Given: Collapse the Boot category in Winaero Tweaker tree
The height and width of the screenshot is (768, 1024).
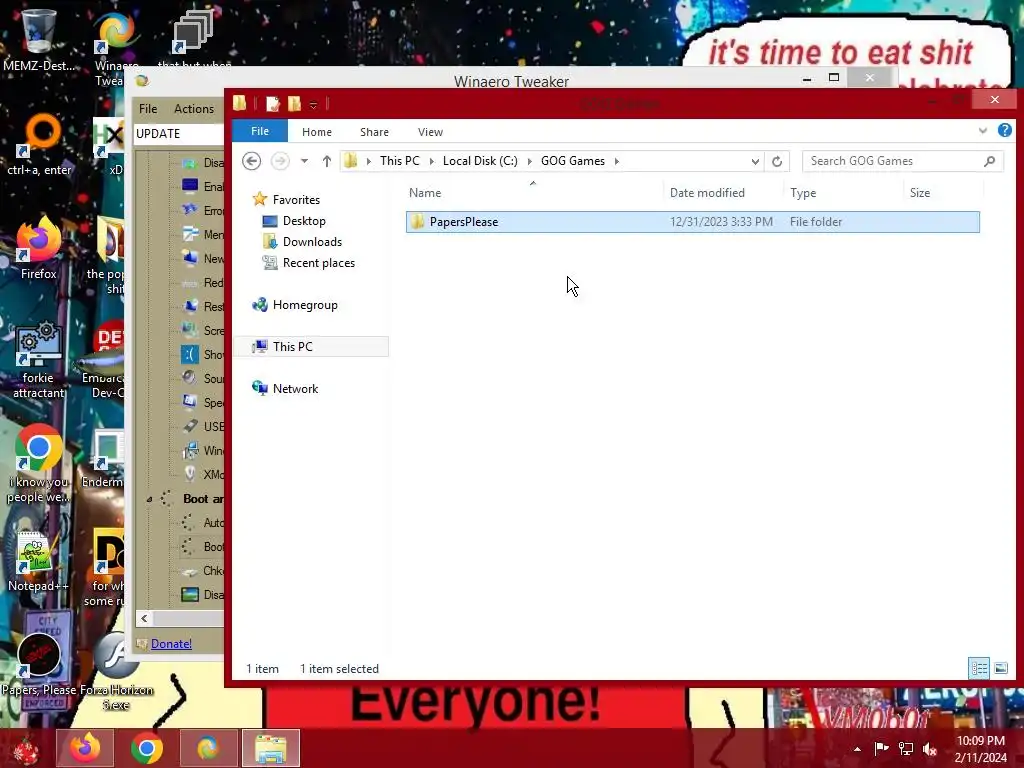Looking at the screenshot, I should click(150, 500).
